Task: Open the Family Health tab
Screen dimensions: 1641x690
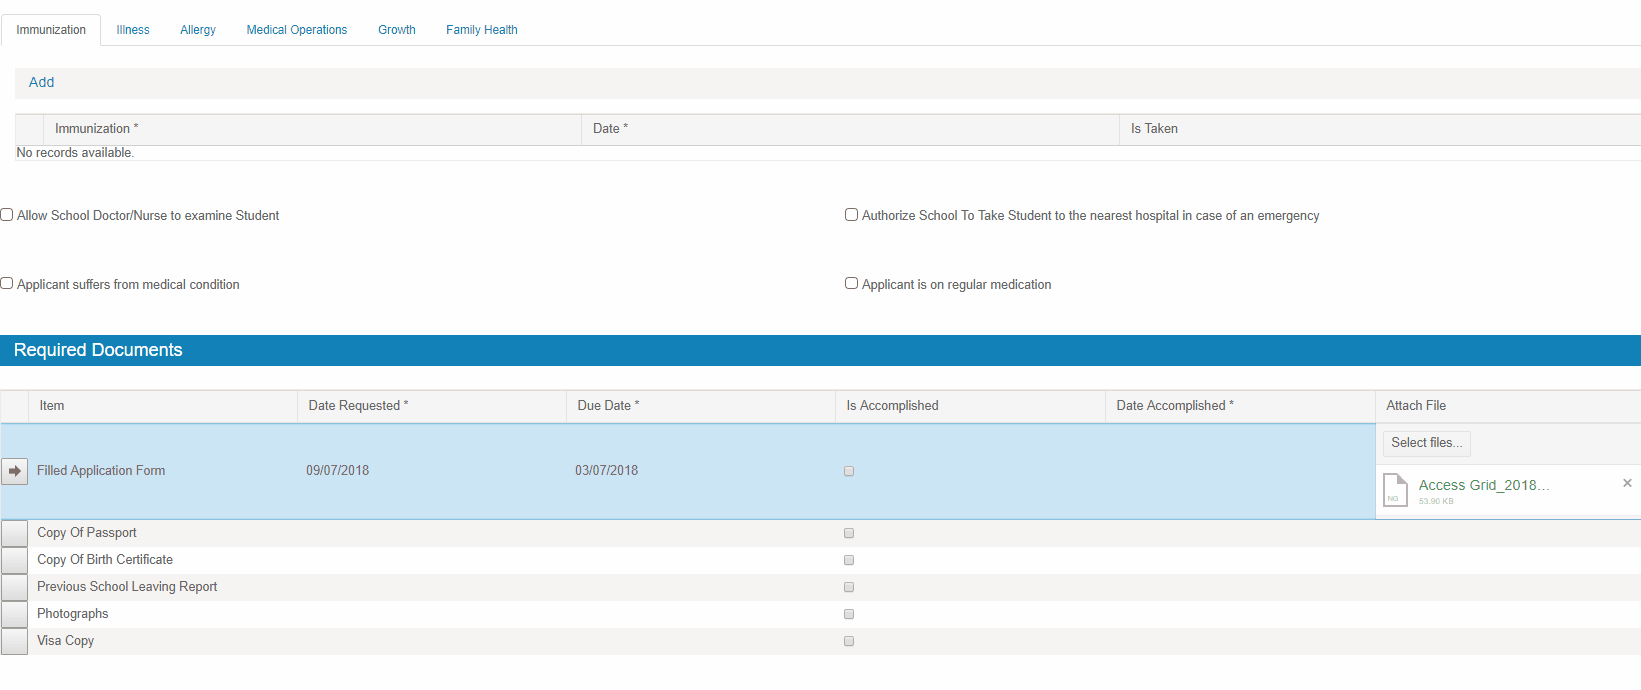Action: tap(482, 30)
